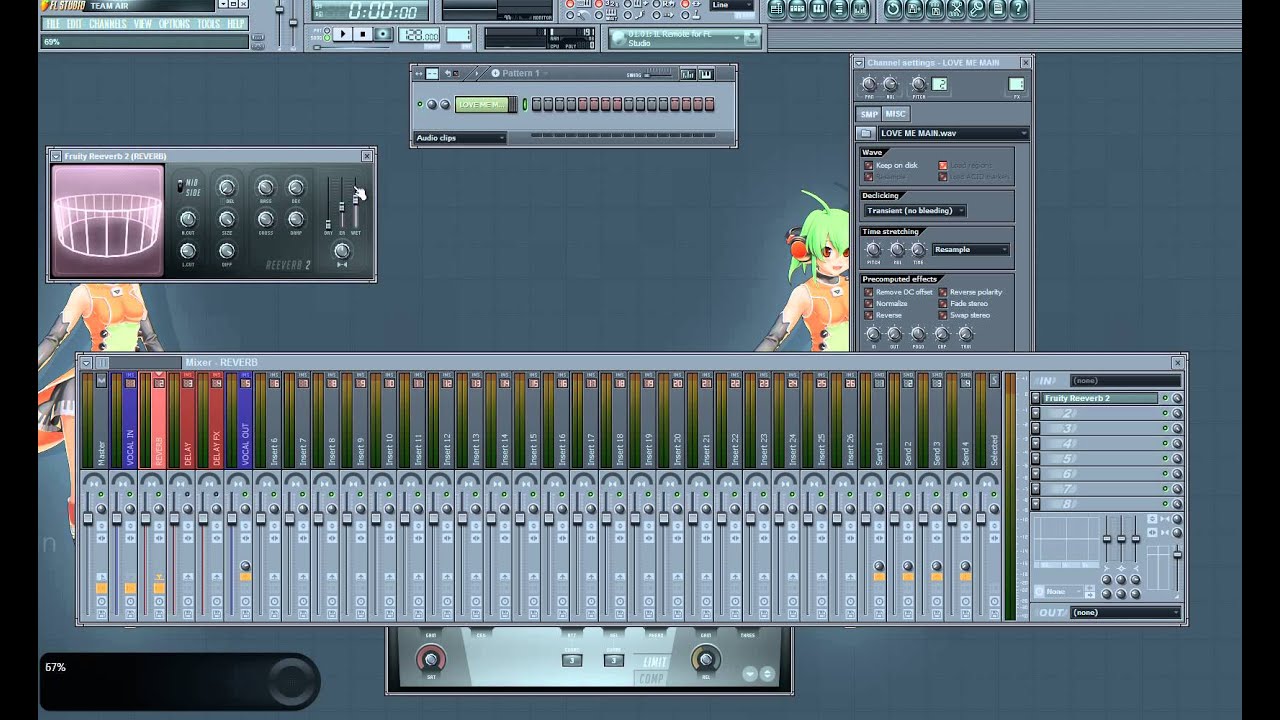Open the Fruity Reeverb 2 slot menu arrow
The image size is (1280, 720).
1035,398
